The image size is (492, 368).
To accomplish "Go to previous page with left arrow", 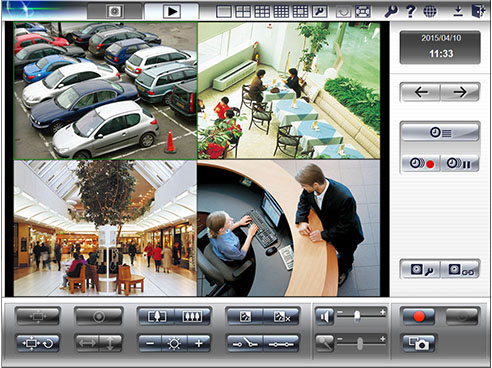I will coord(421,92).
